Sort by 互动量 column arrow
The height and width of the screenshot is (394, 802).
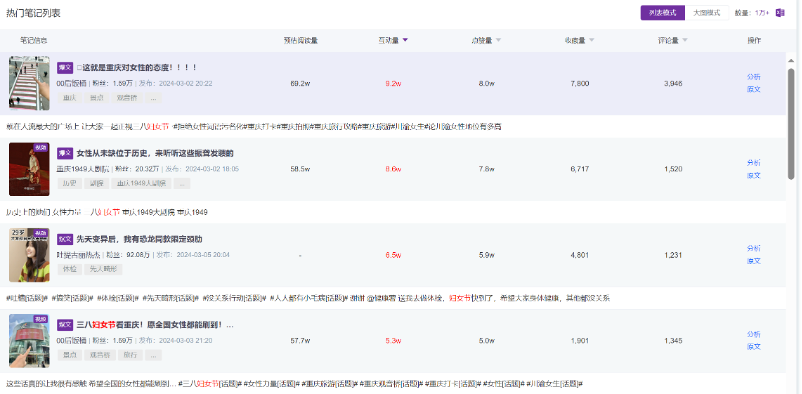[405, 40]
